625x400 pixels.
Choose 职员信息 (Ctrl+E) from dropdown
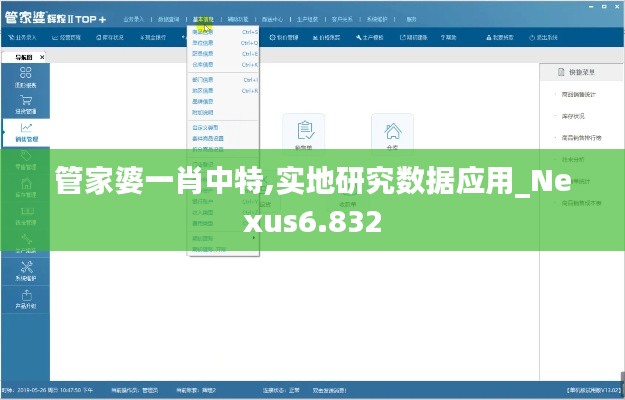[x=223, y=53]
